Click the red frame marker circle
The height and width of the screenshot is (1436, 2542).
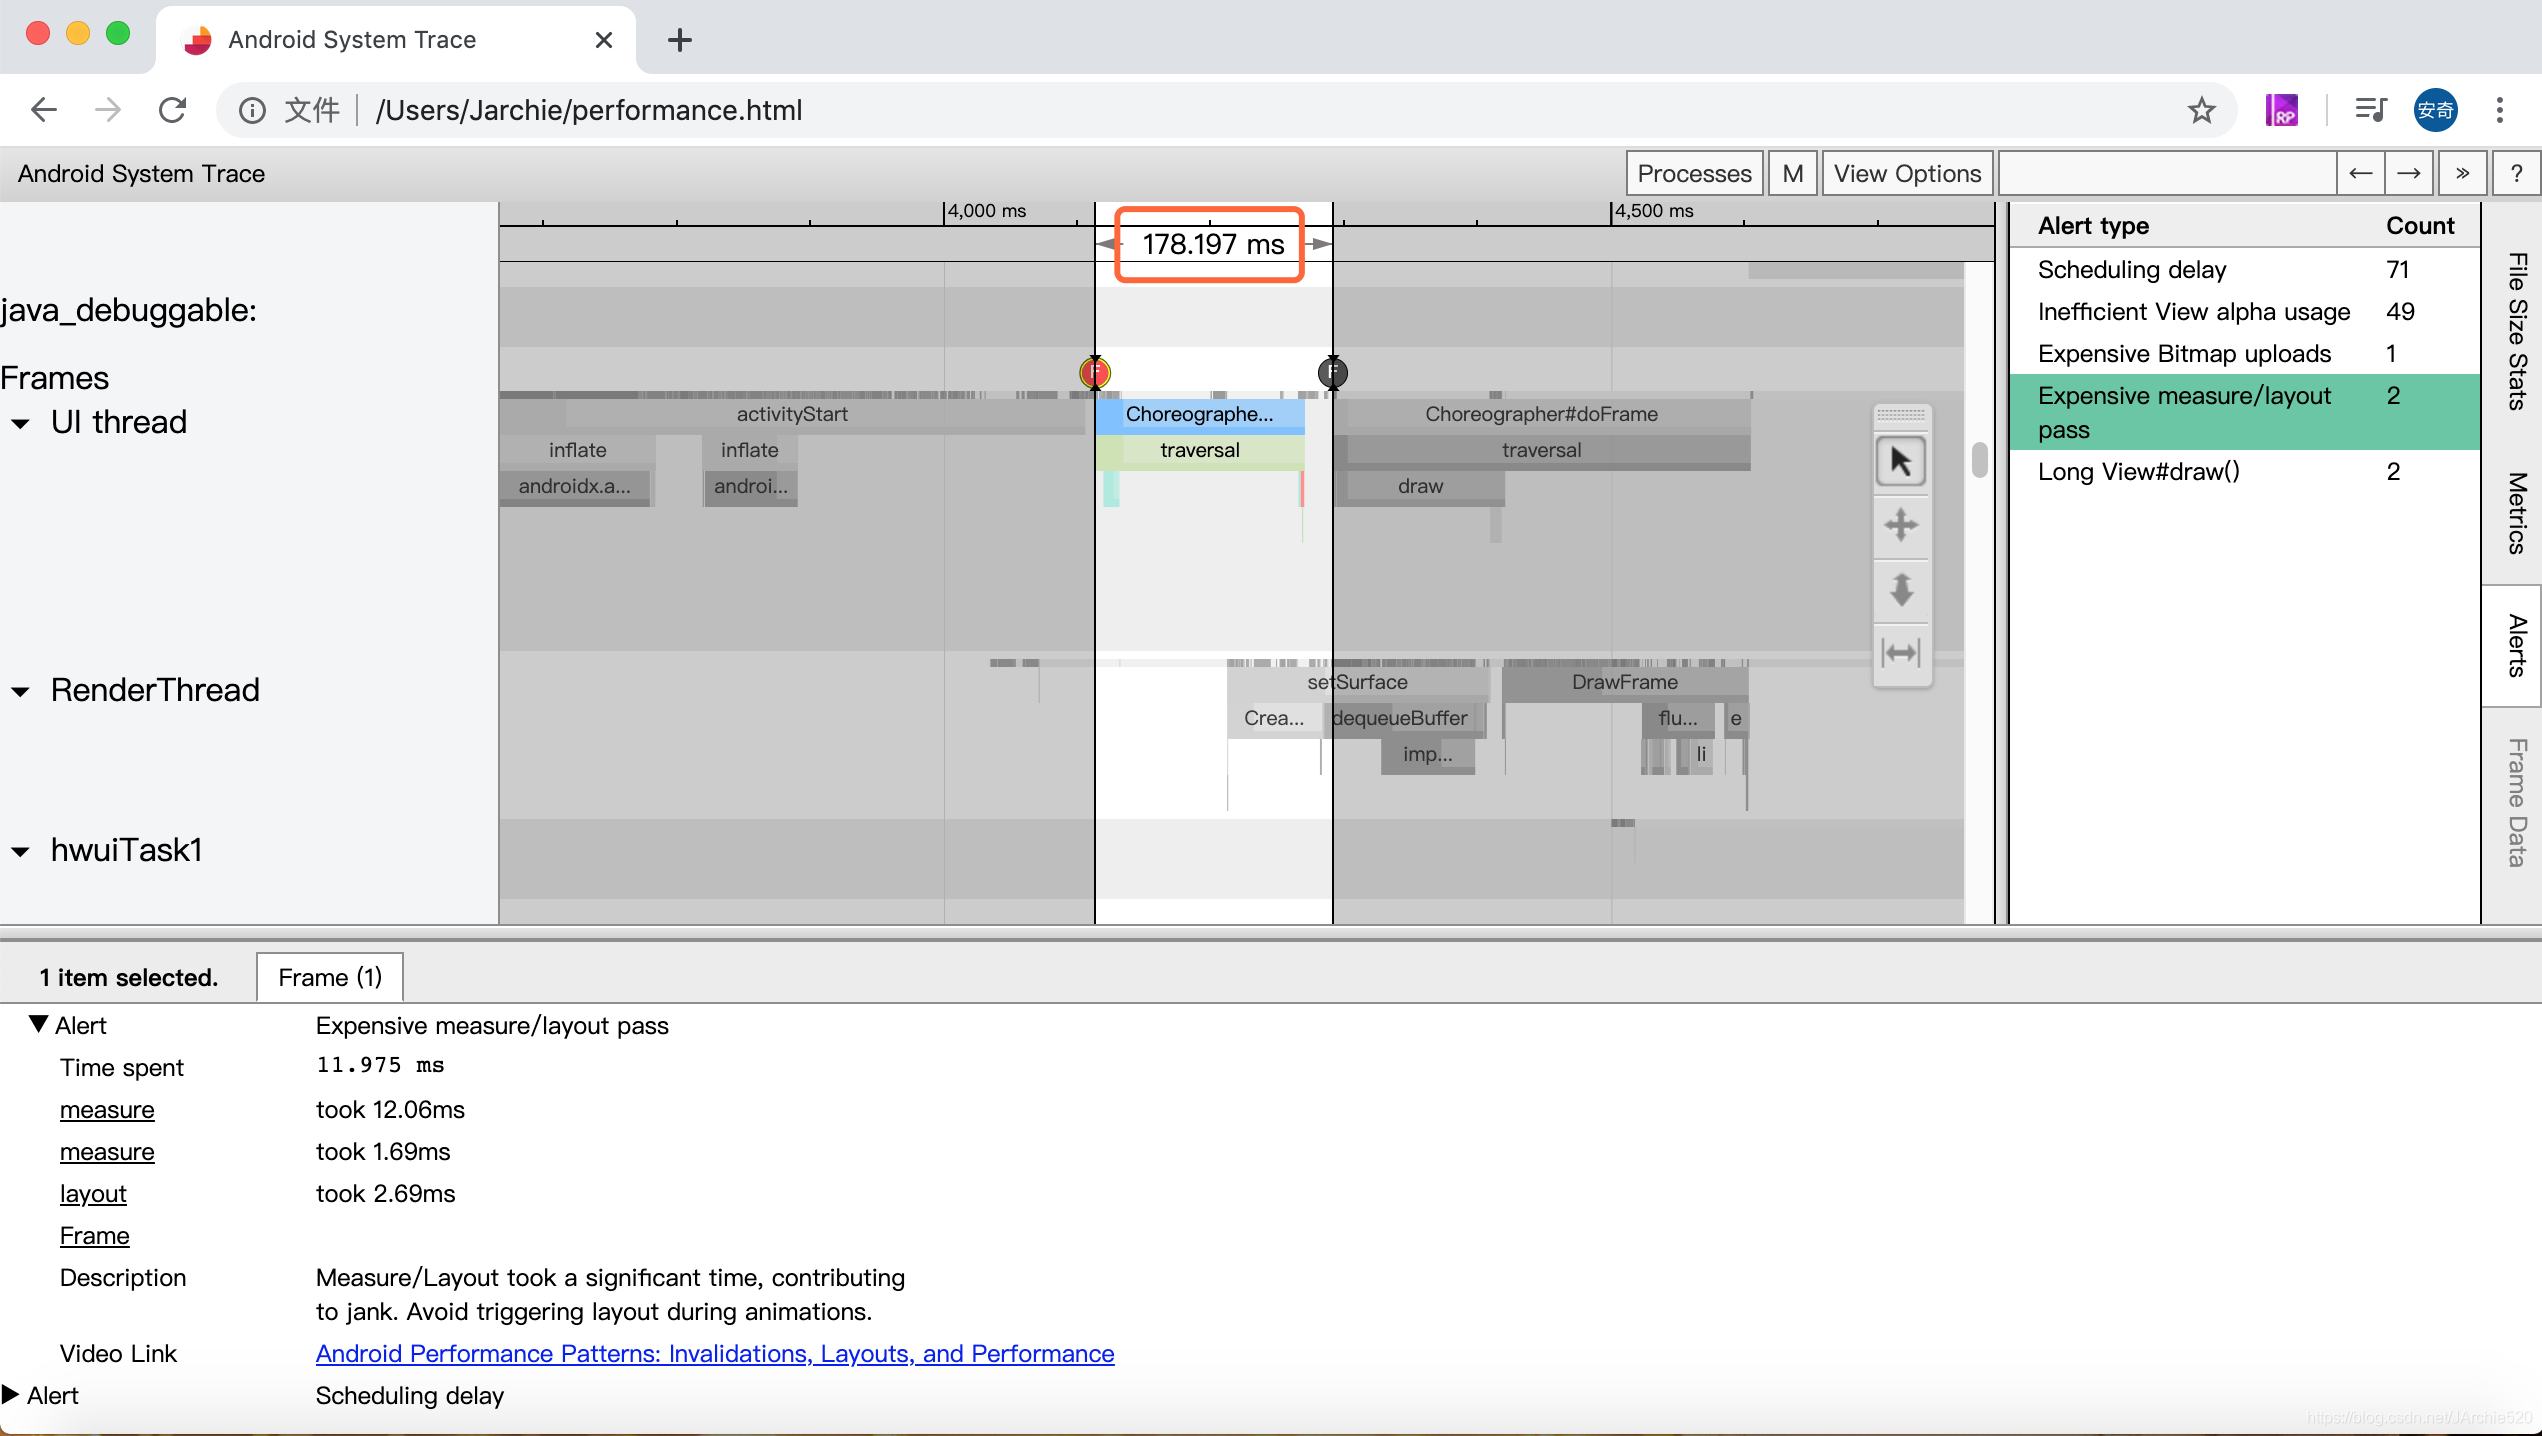point(1095,373)
